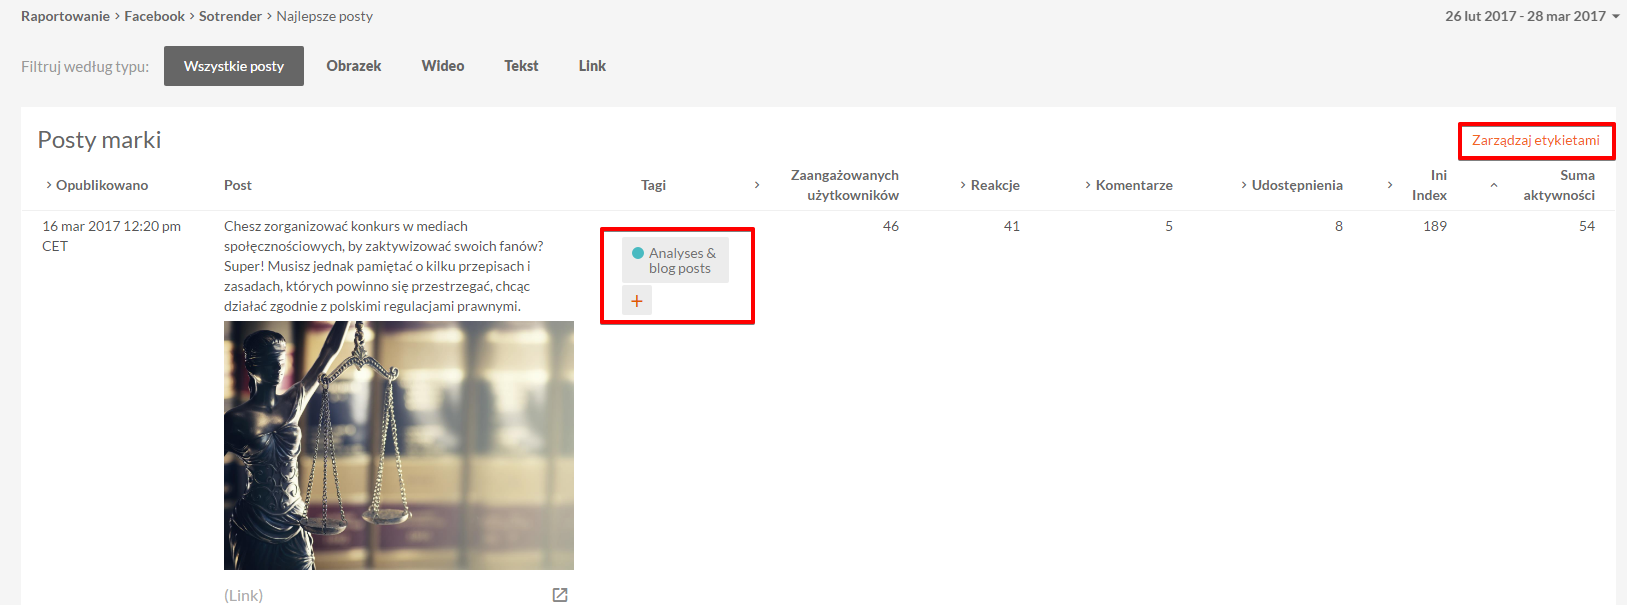This screenshot has height=605, width=1627.
Task: Click the Lady Justice post thumbnail
Action: (x=398, y=445)
